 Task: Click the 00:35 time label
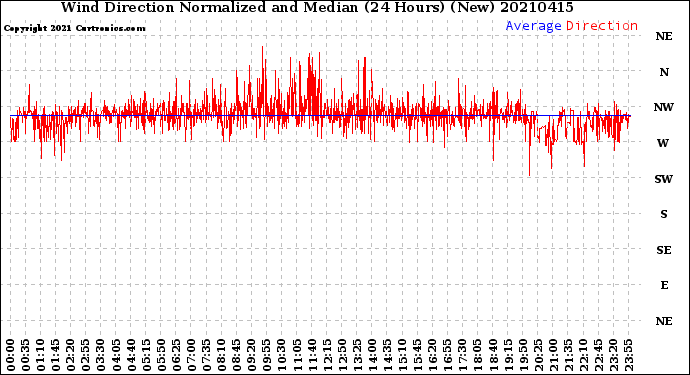pos(26,355)
